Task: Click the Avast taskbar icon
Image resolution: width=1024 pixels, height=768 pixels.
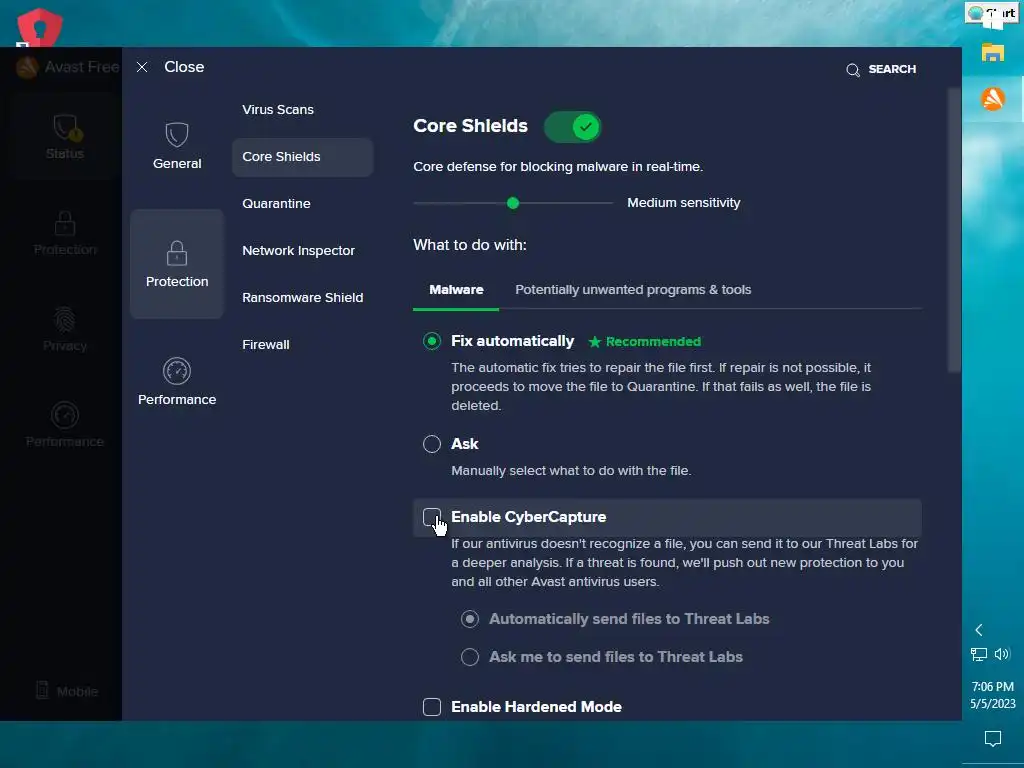Action: (993, 99)
